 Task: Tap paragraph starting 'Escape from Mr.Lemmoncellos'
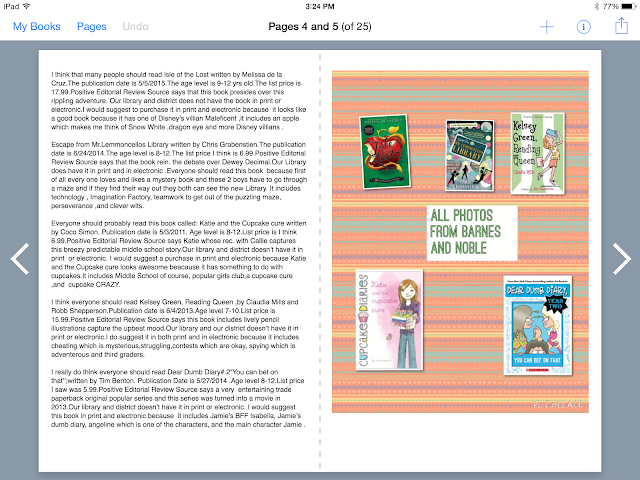178,175
